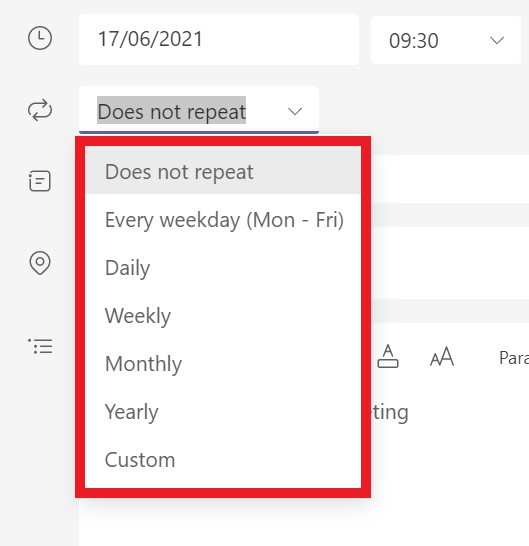Open the 09:30 time dropdown
This screenshot has width=529, height=546.
point(446,40)
